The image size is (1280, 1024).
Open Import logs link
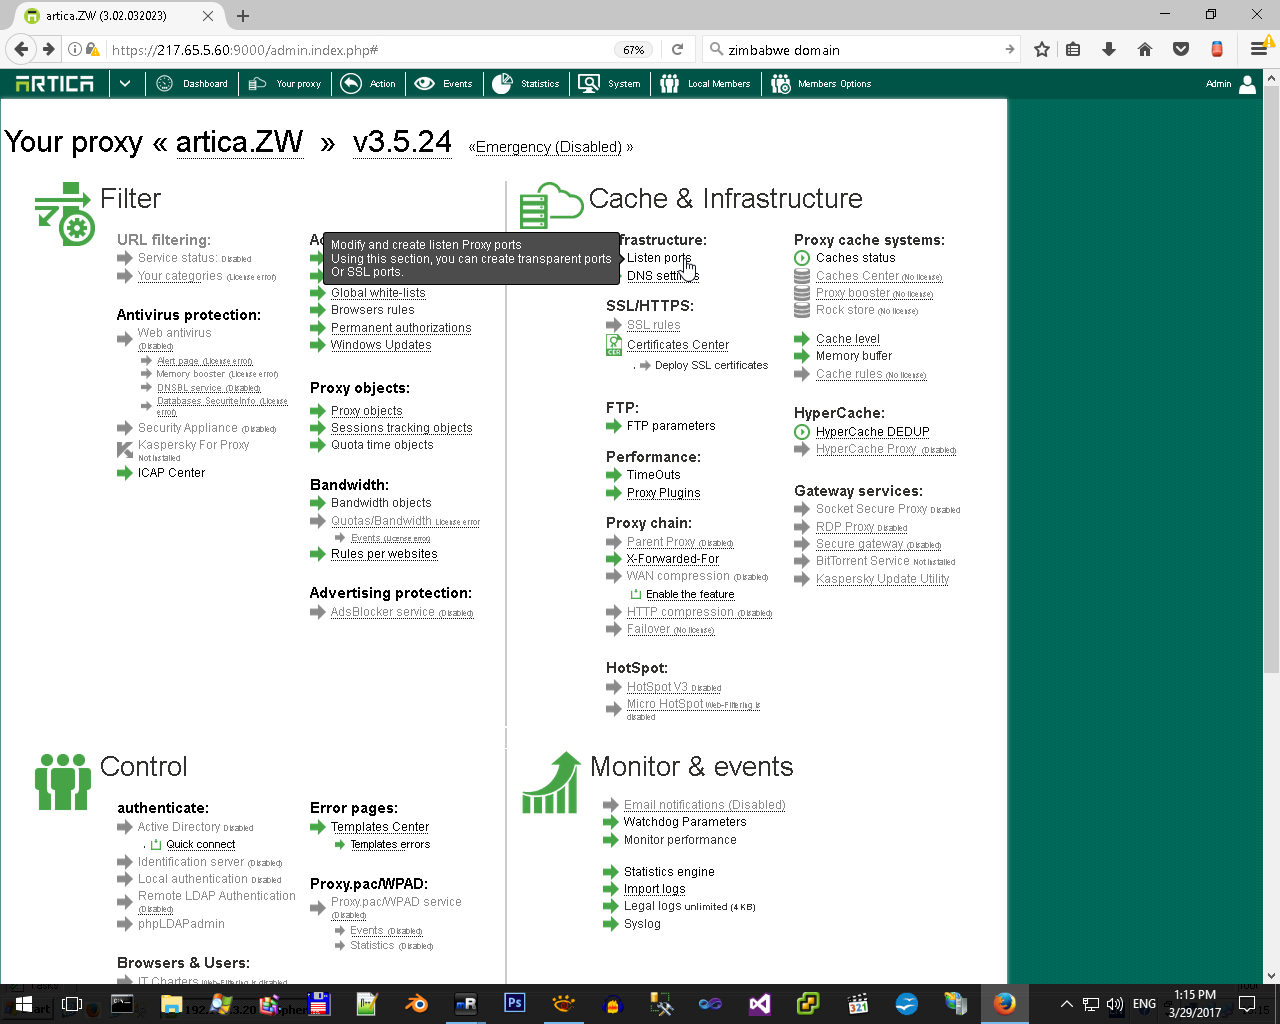(x=655, y=889)
